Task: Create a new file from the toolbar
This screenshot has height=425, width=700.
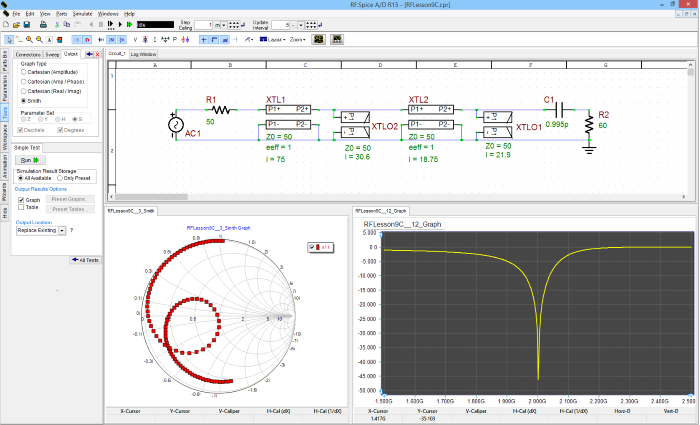Action: click(x=6, y=25)
